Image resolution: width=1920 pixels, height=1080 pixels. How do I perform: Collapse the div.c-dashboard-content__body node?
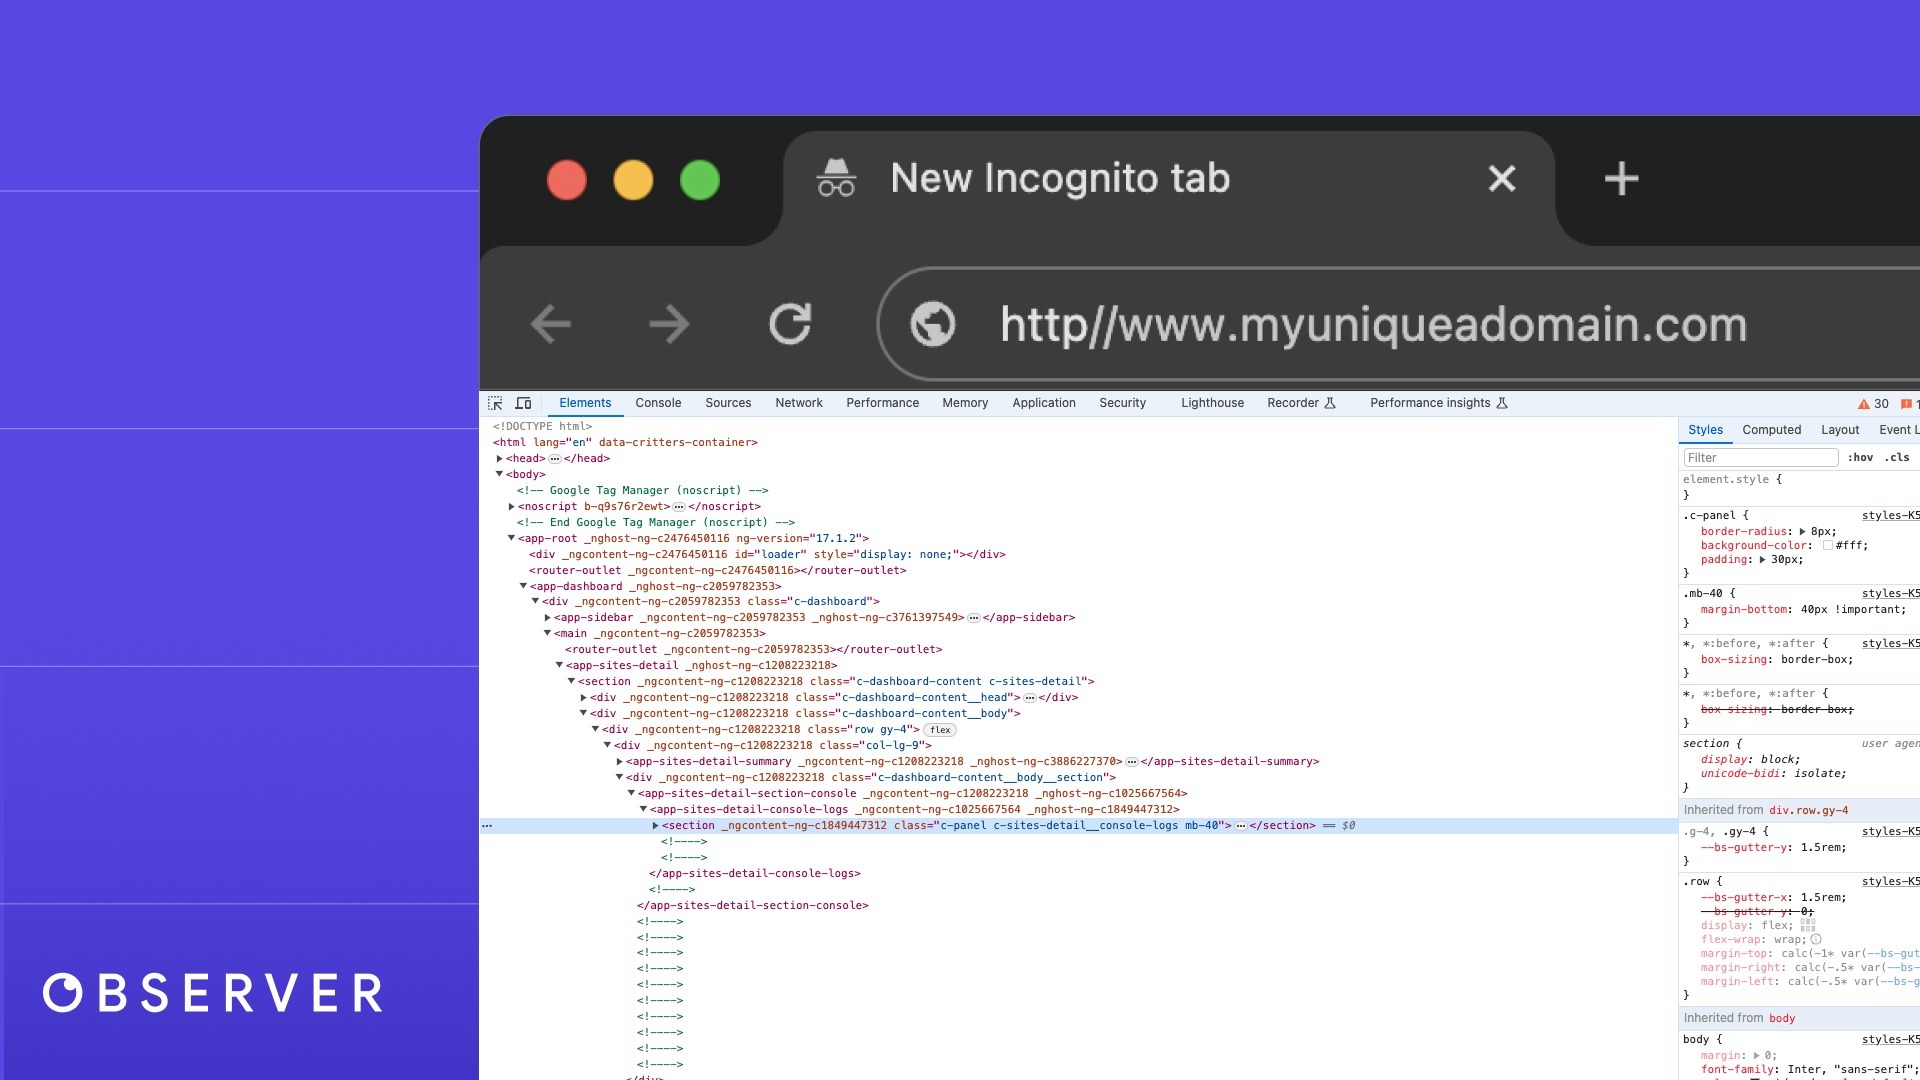tap(585, 713)
